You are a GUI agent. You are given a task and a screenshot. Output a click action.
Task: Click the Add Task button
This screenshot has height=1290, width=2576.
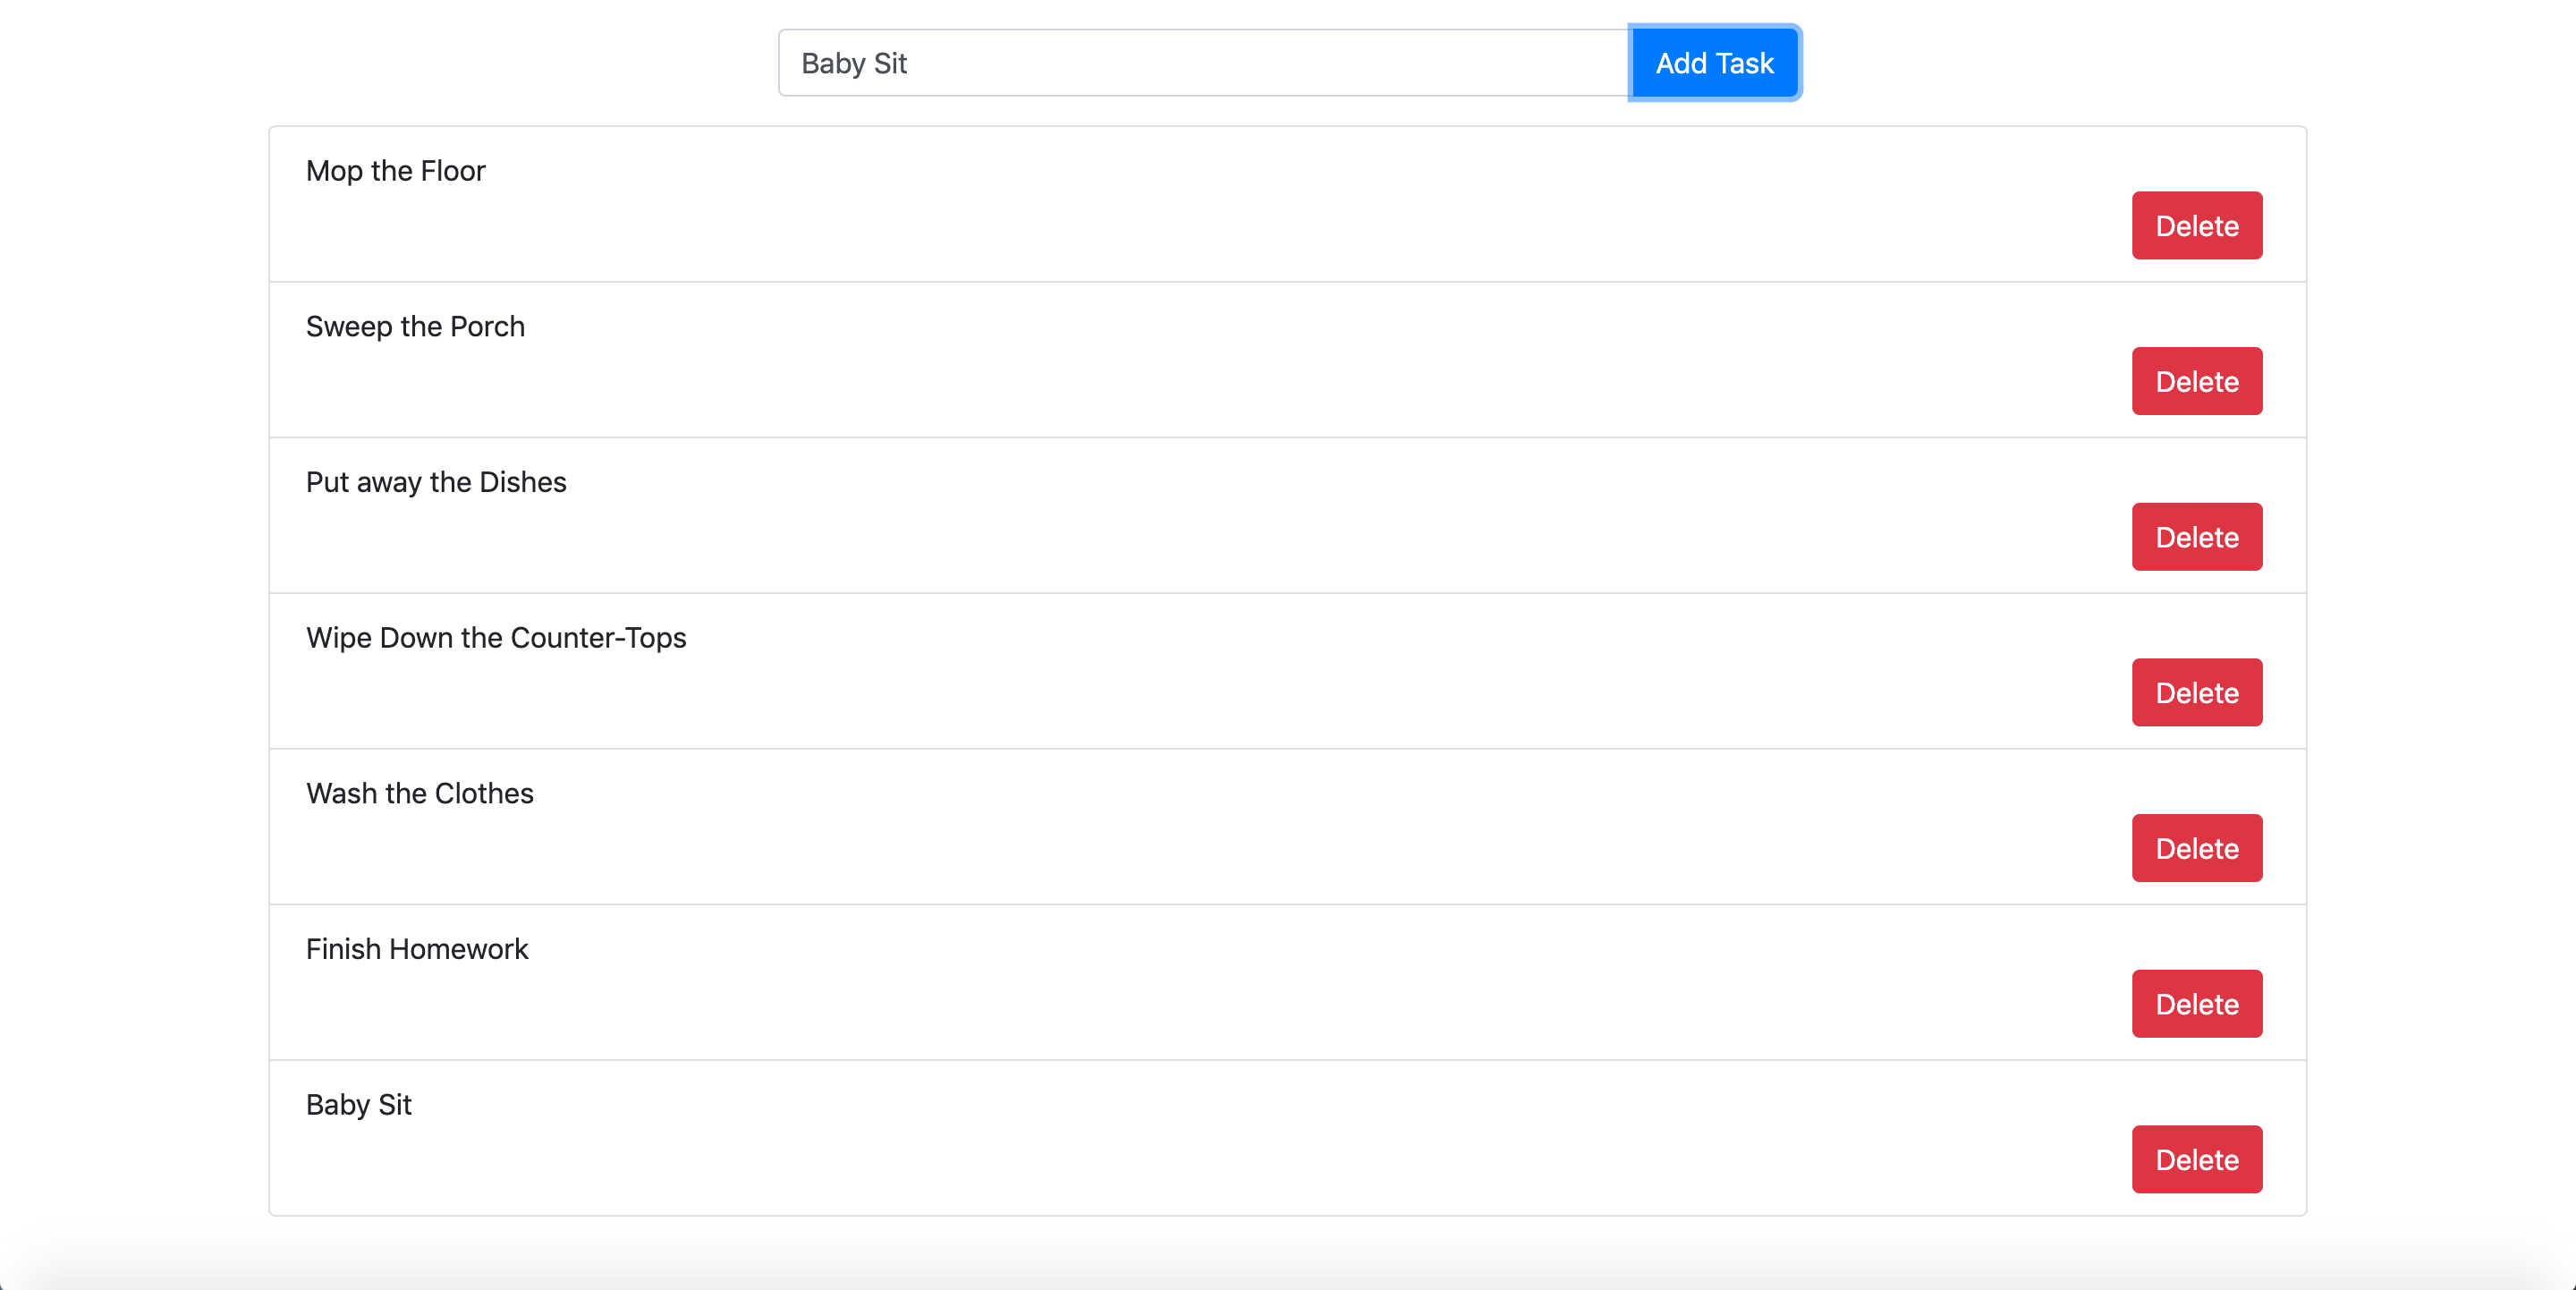click(1714, 63)
